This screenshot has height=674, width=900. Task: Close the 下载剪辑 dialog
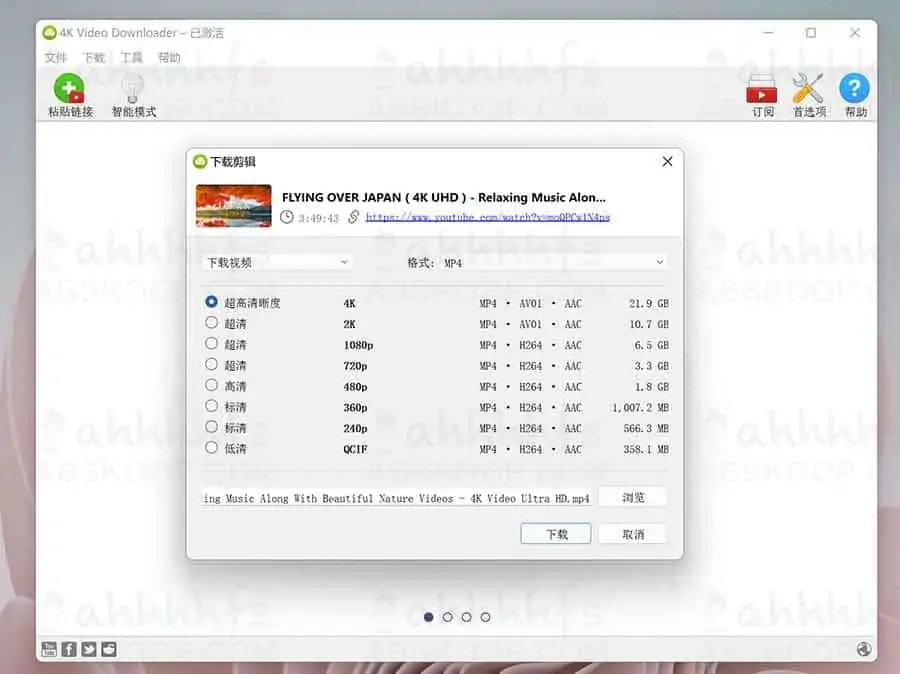667,162
